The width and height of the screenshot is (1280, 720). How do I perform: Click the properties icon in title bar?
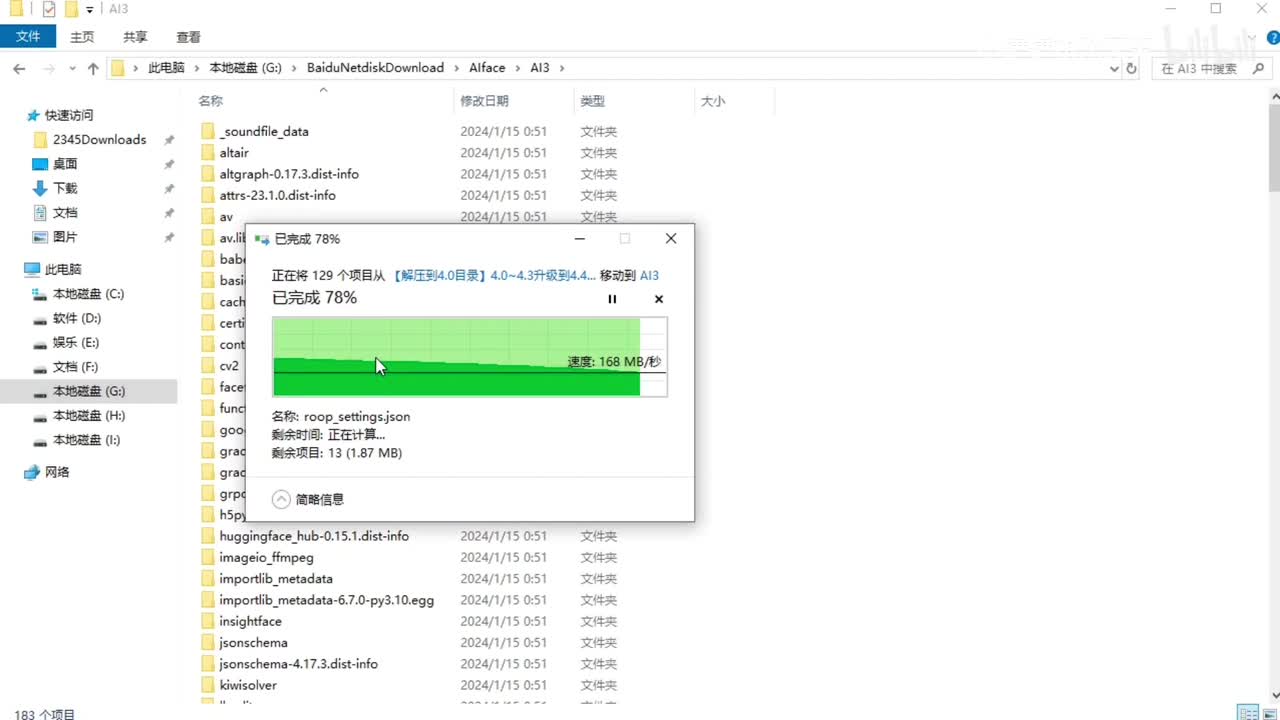[x=49, y=10]
